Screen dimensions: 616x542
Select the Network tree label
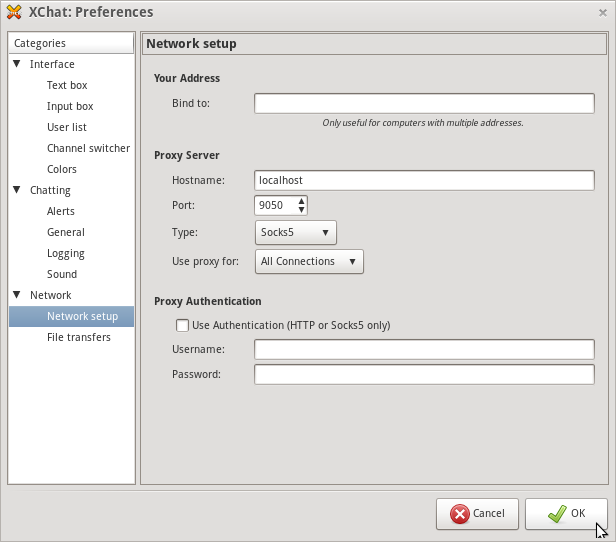click(51, 295)
